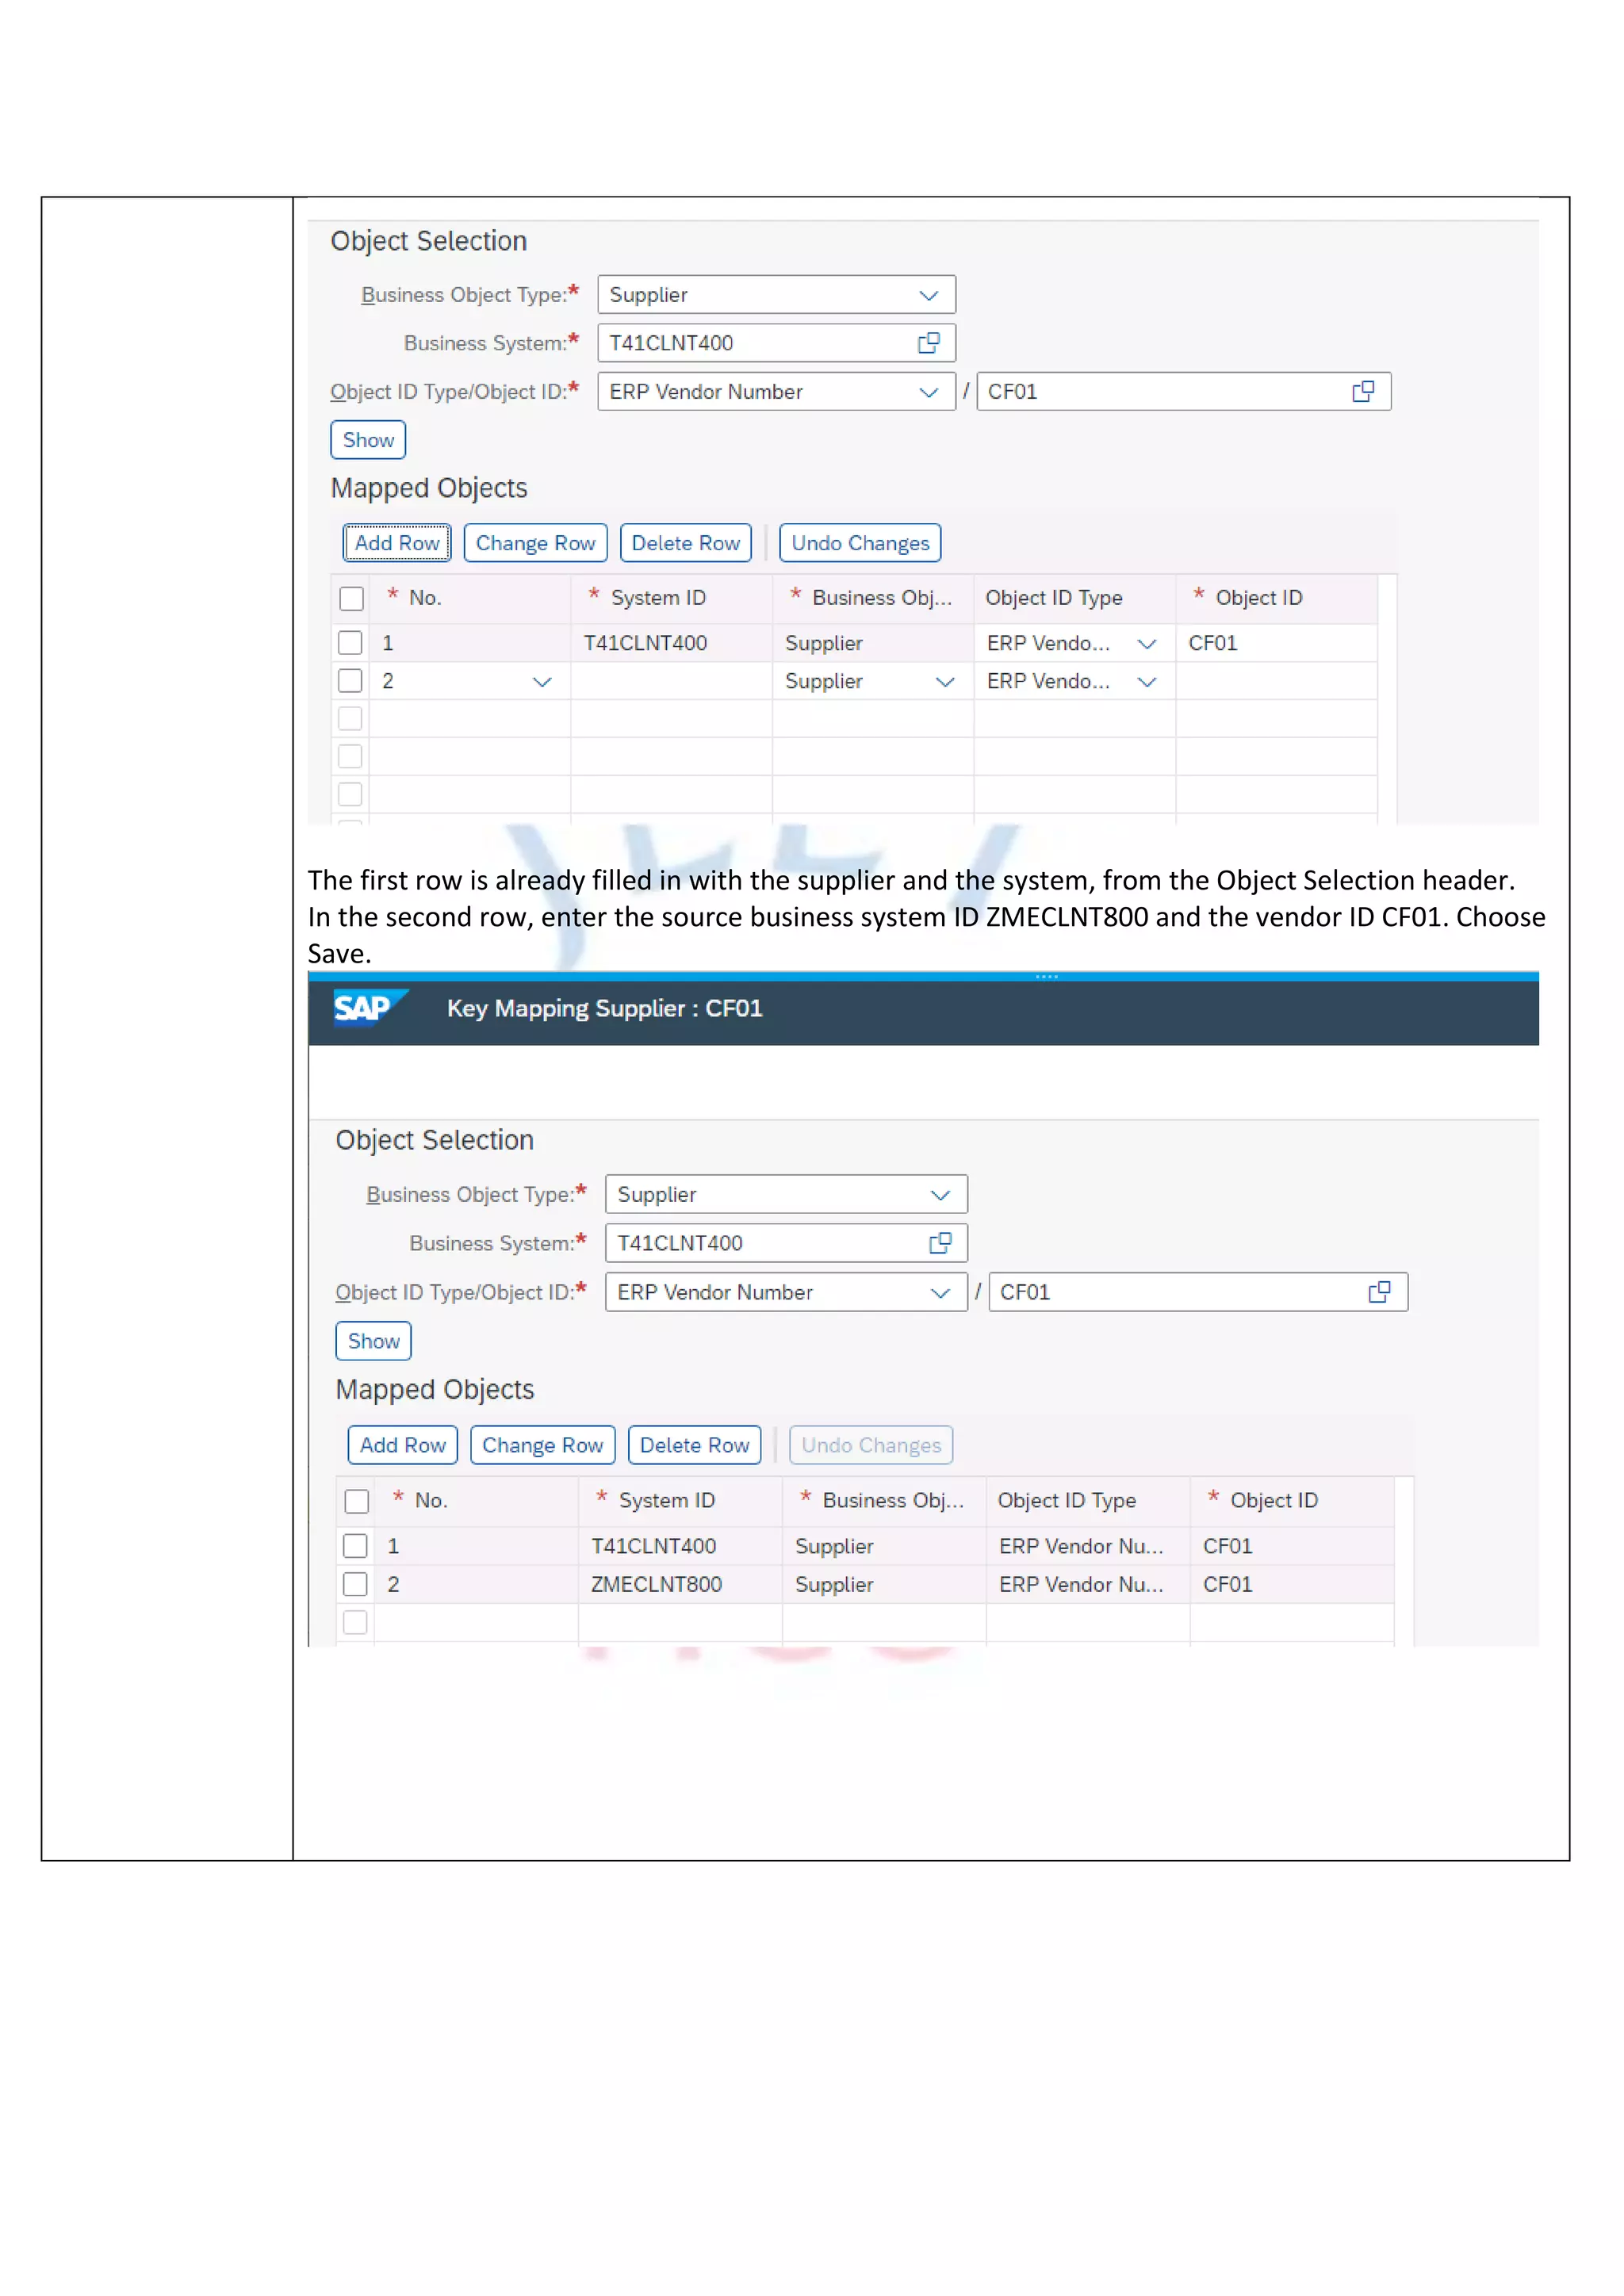Open the No. dropdown in upper row 2
Viewport: 1624px width, 2296px height.
[x=542, y=682]
